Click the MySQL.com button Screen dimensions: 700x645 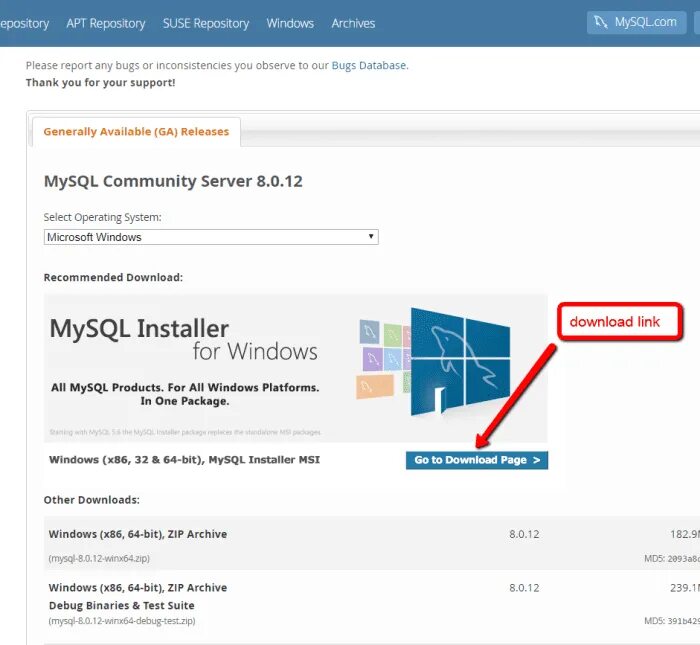636,22
